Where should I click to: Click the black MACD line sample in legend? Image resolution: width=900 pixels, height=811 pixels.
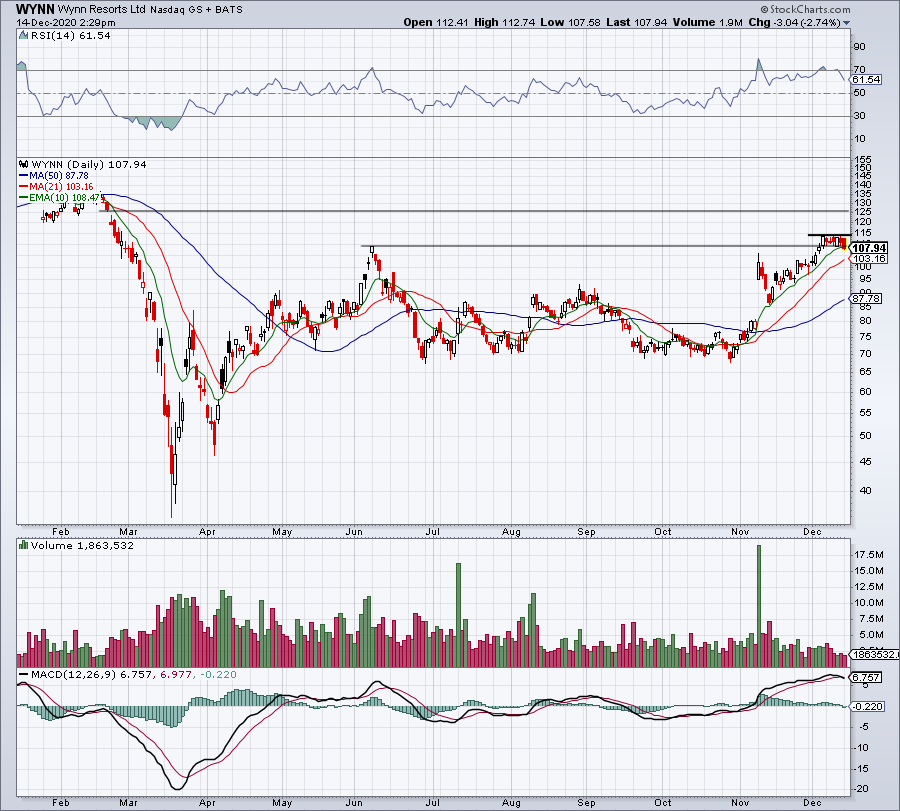(x=24, y=674)
